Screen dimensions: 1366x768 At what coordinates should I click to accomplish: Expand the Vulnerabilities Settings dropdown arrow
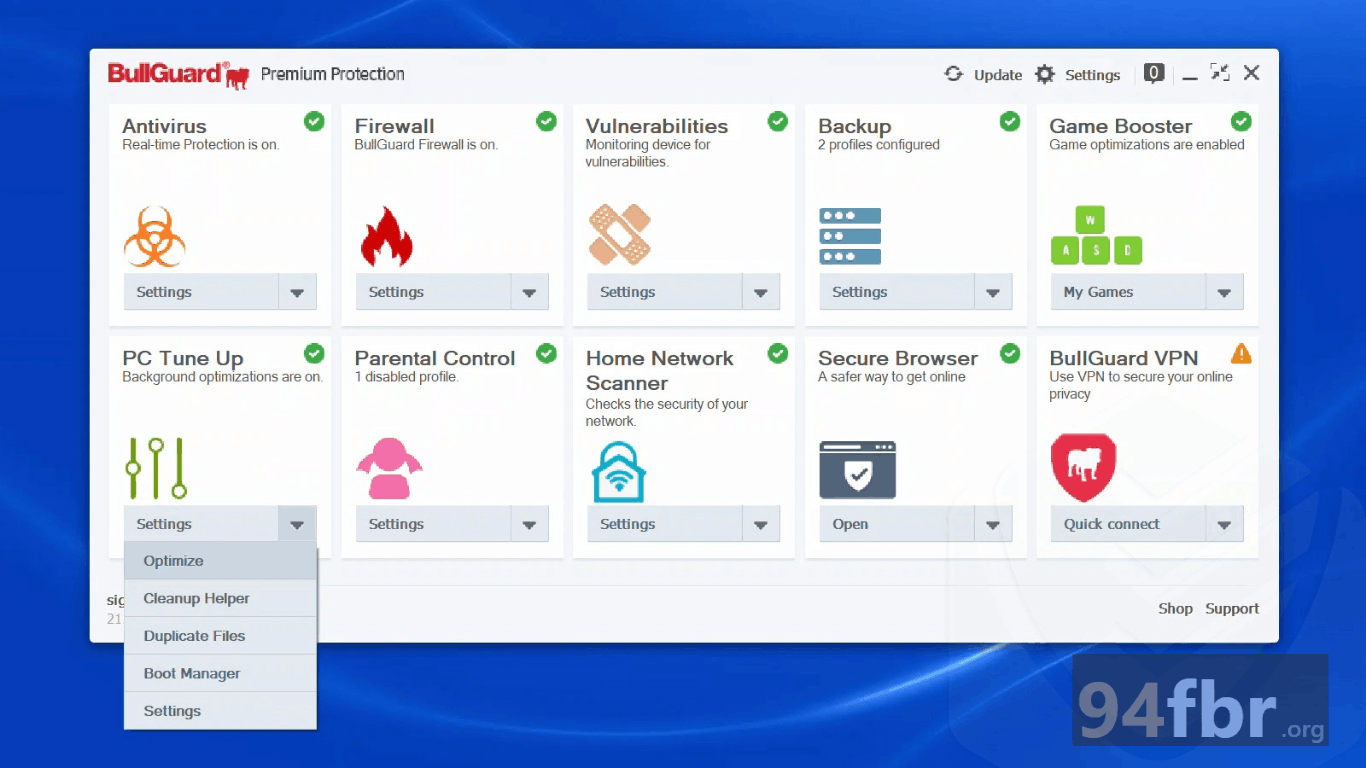(761, 292)
